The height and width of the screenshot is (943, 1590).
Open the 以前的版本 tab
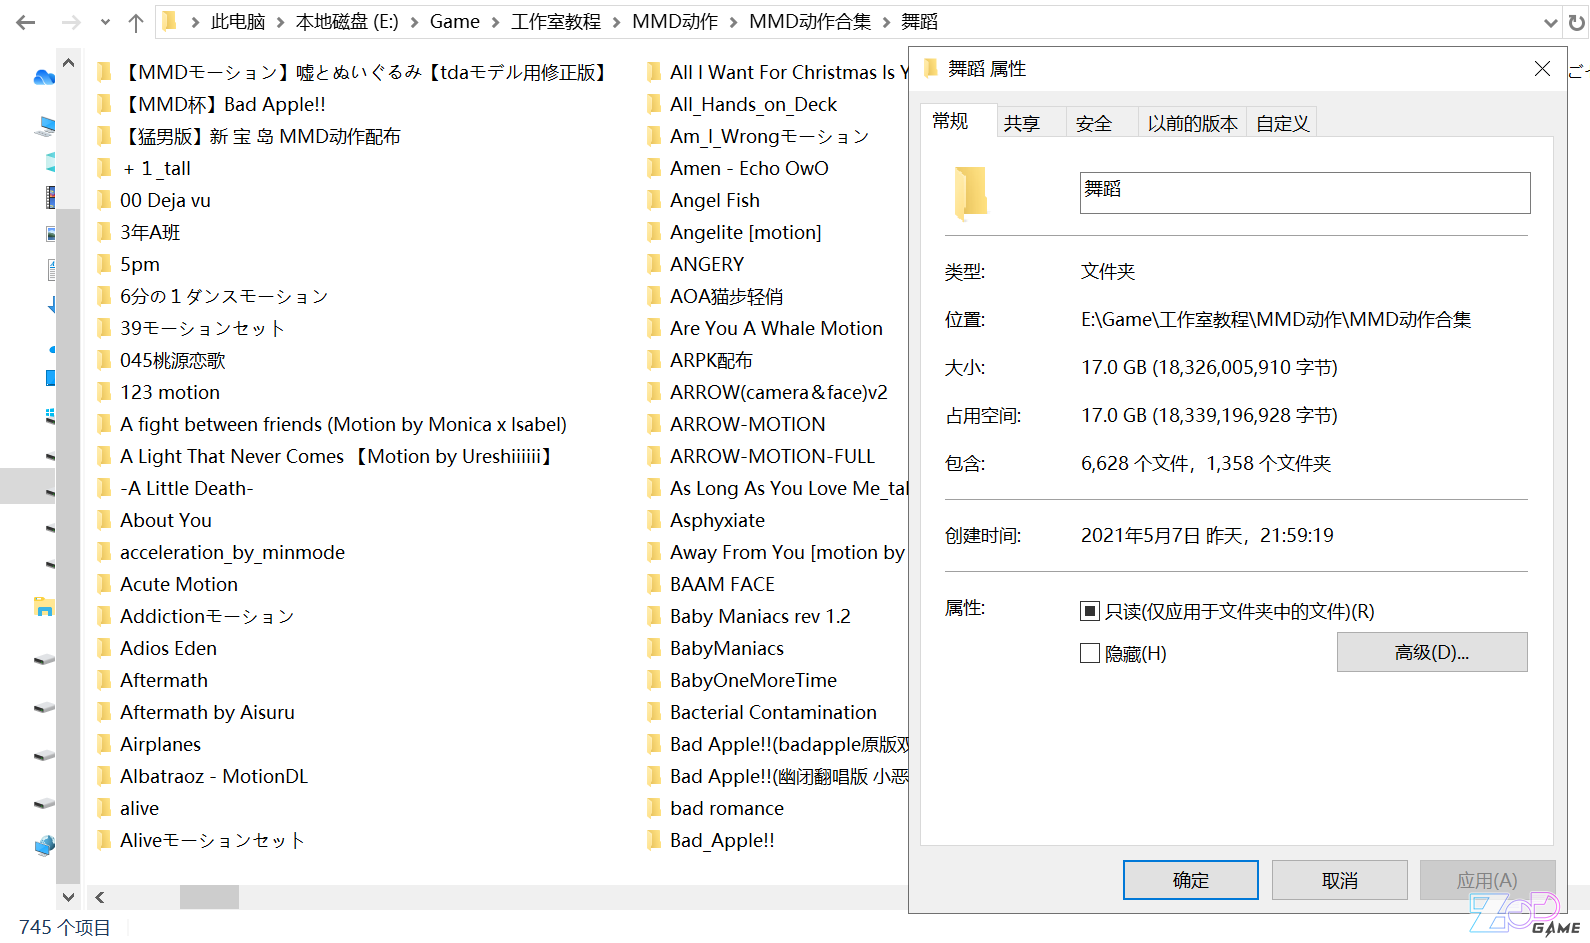[x=1192, y=123]
